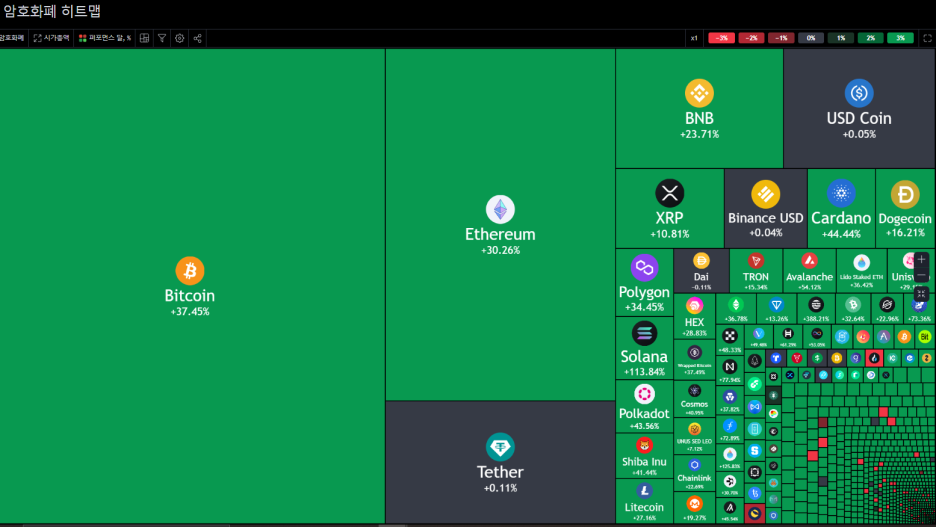This screenshot has height=527, width=936.
Task: Click the Ethereum logo icon
Action: pyautogui.click(x=500, y=209)
